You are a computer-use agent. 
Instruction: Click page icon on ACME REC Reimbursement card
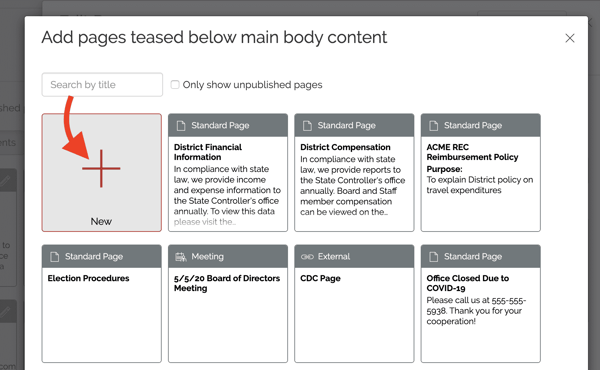434,126
